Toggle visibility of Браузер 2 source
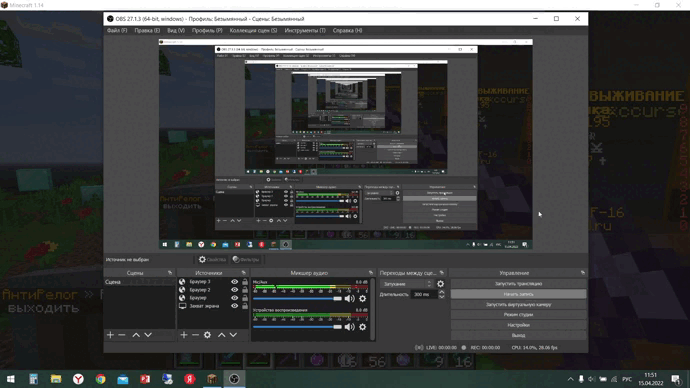The image size is (690, 388). [234, 290]
